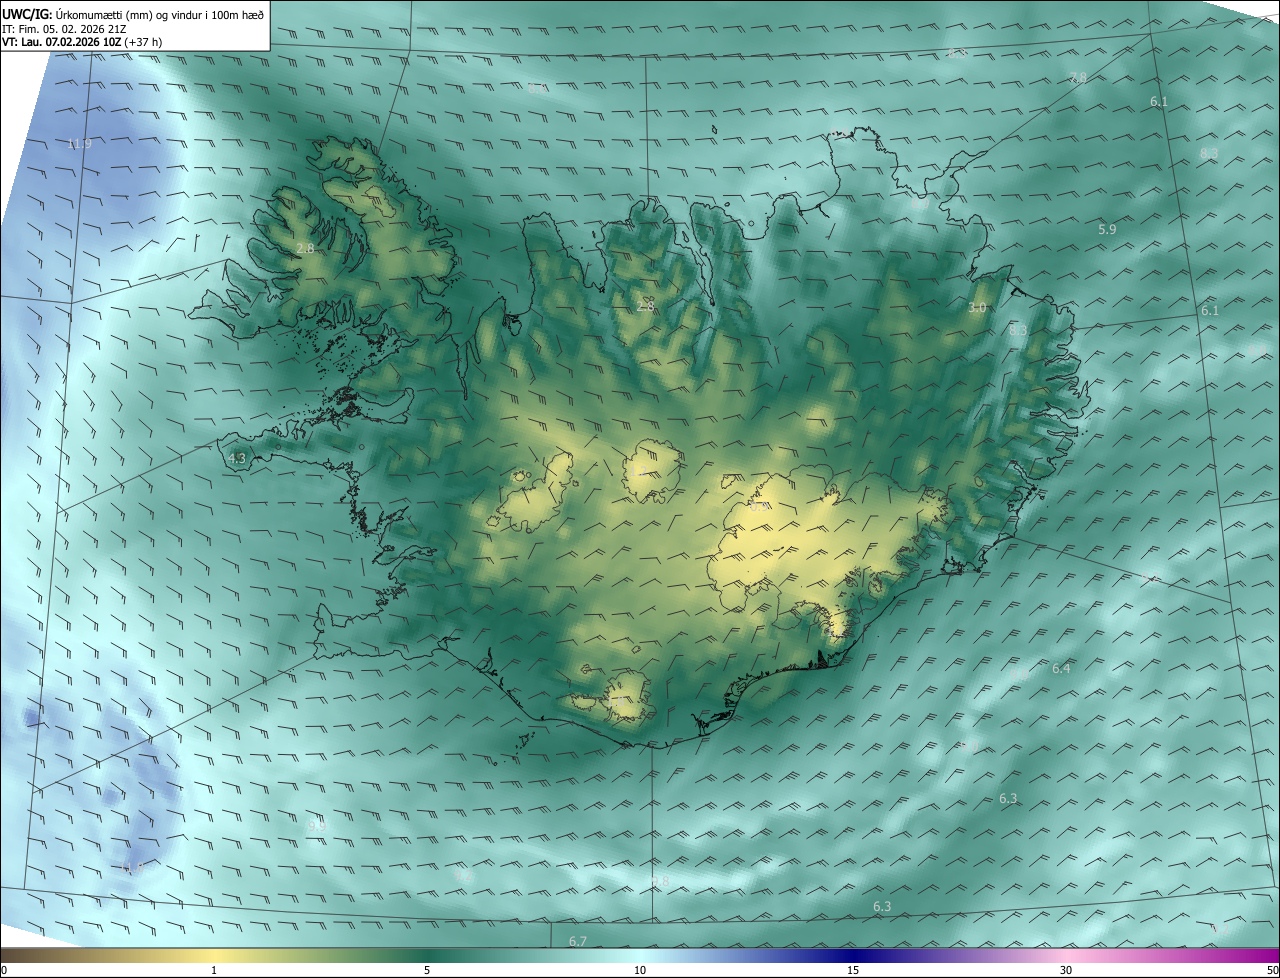
Task: Click the colorbar tick label "10"
Action: 640,970
